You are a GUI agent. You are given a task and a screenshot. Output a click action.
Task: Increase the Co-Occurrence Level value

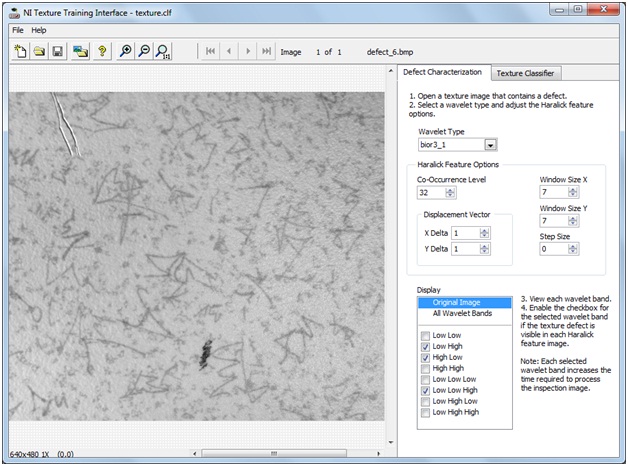(450, 189)
